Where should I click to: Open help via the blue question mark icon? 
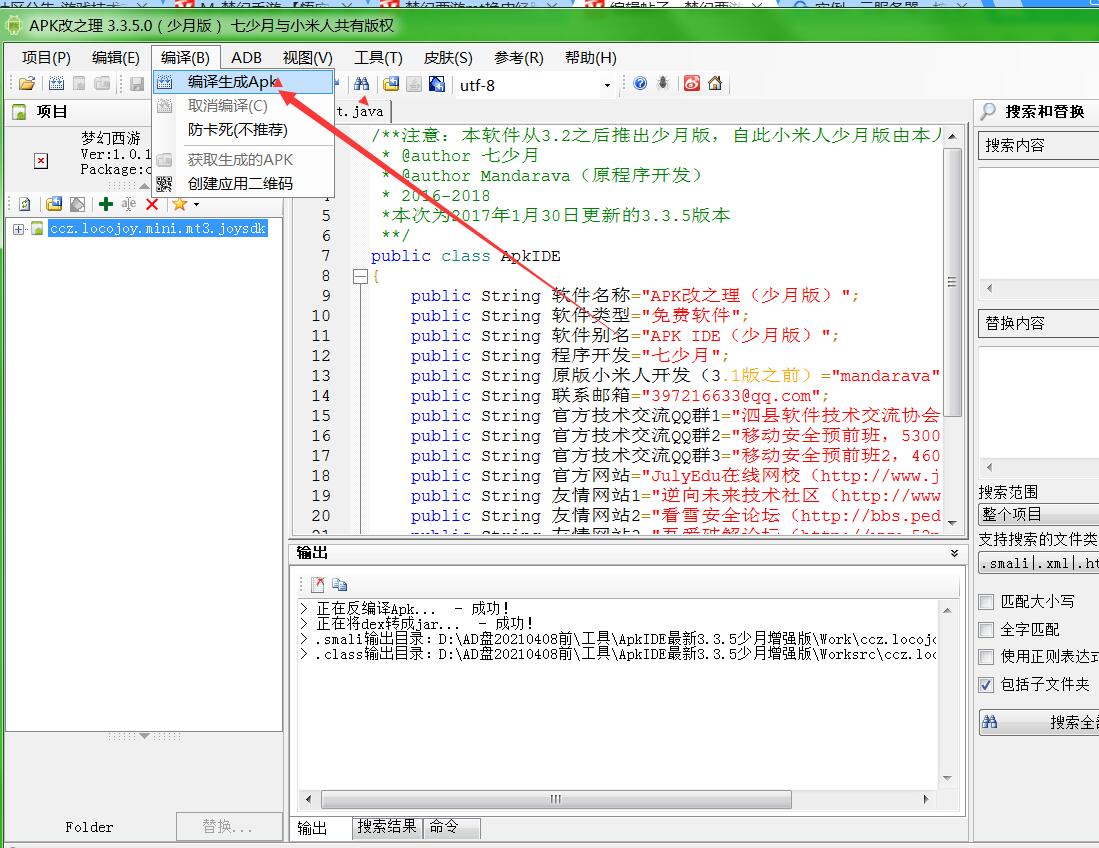[x=640, y=84]
